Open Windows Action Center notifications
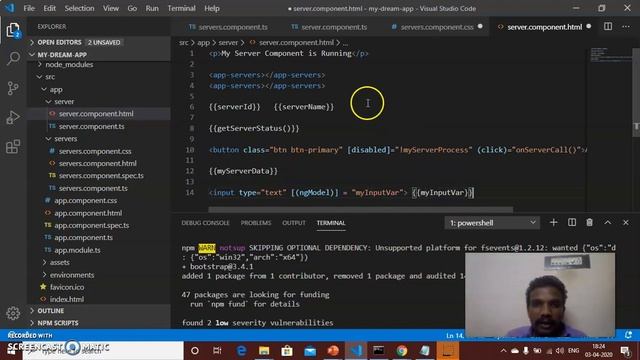This screenshot has height=360, width=640. (x=625, y=351)
